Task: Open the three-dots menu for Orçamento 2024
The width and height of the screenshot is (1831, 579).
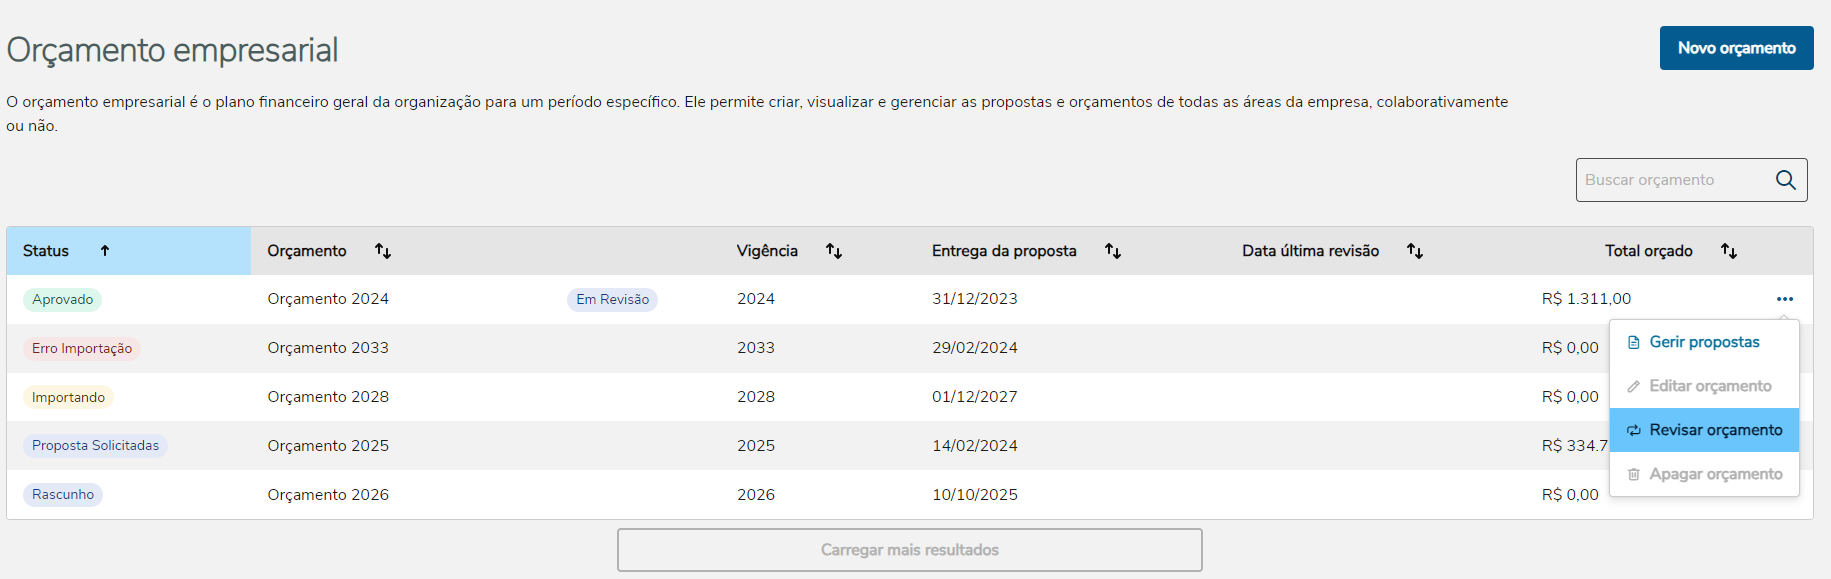Action: click(1785, 299)
